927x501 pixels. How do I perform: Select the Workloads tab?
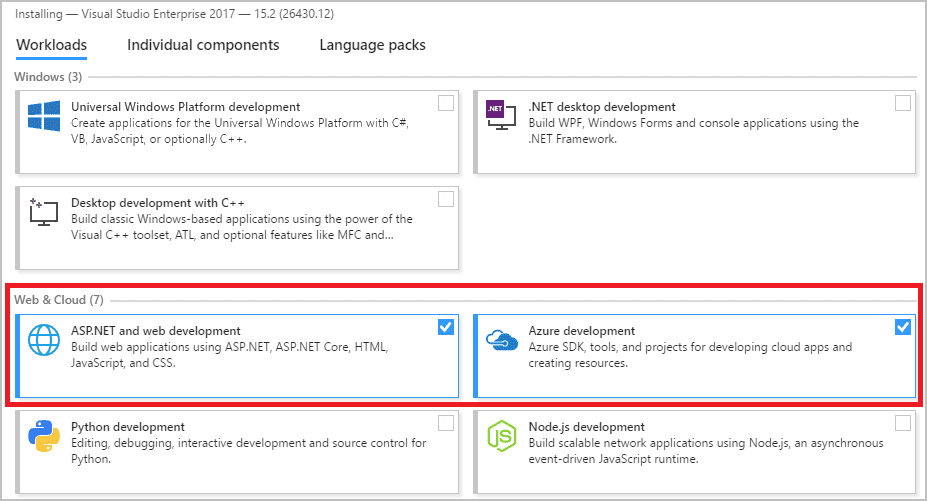click(x=52, y=45)
